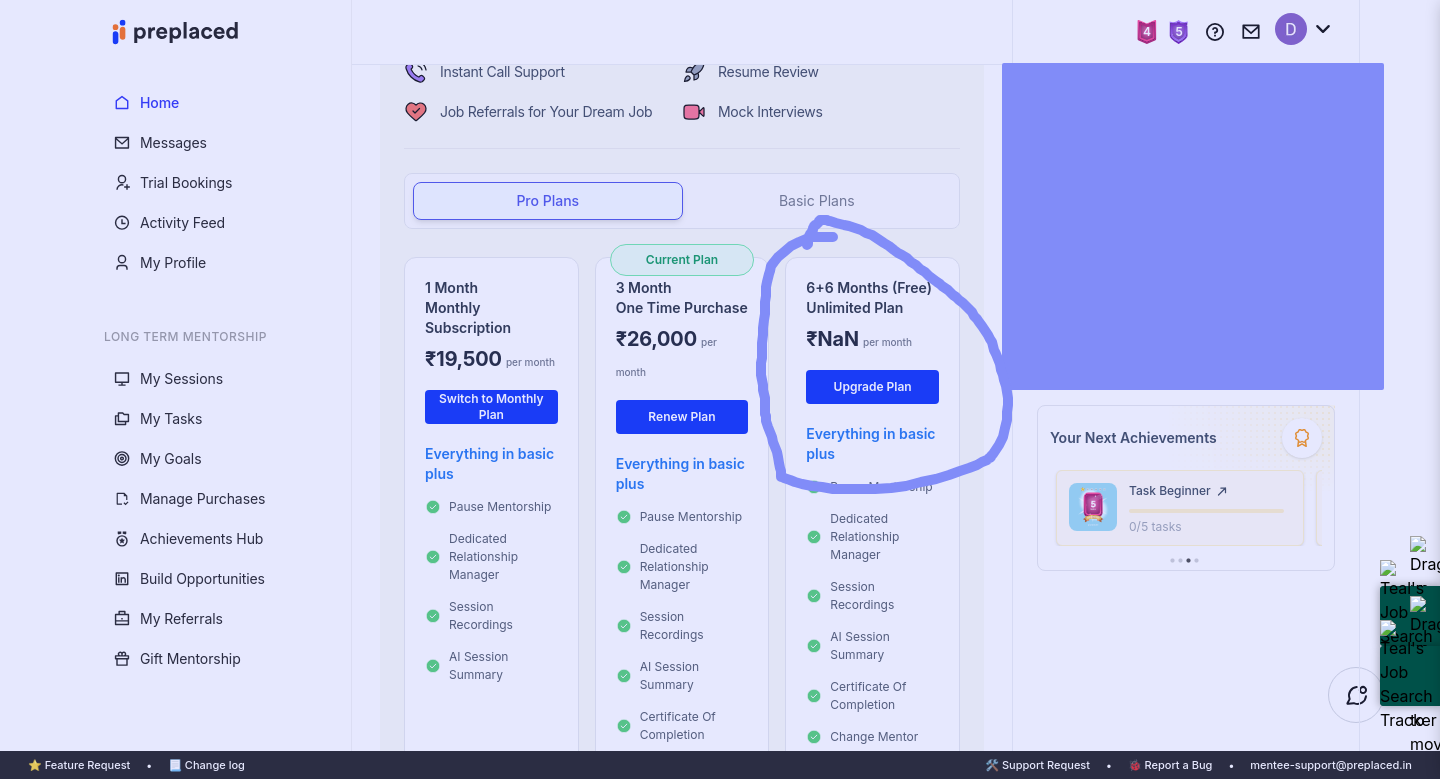The height and width of the screenshot is (779, 1440).
Task: Click the award ribbon icon beside Achievements
Action: coord(1302,438)
